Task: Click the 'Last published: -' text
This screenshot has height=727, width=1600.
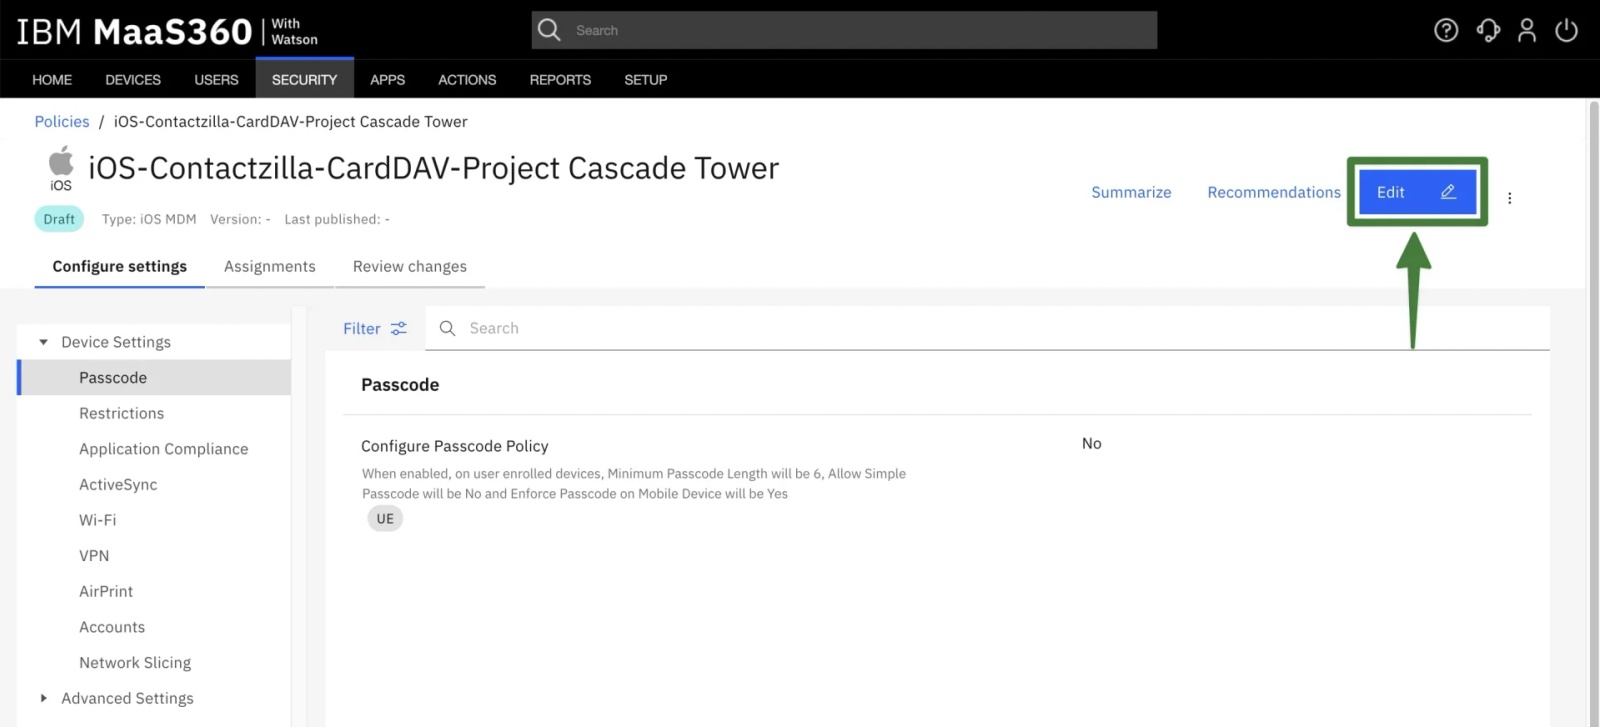Action: (x=337, y=219)
